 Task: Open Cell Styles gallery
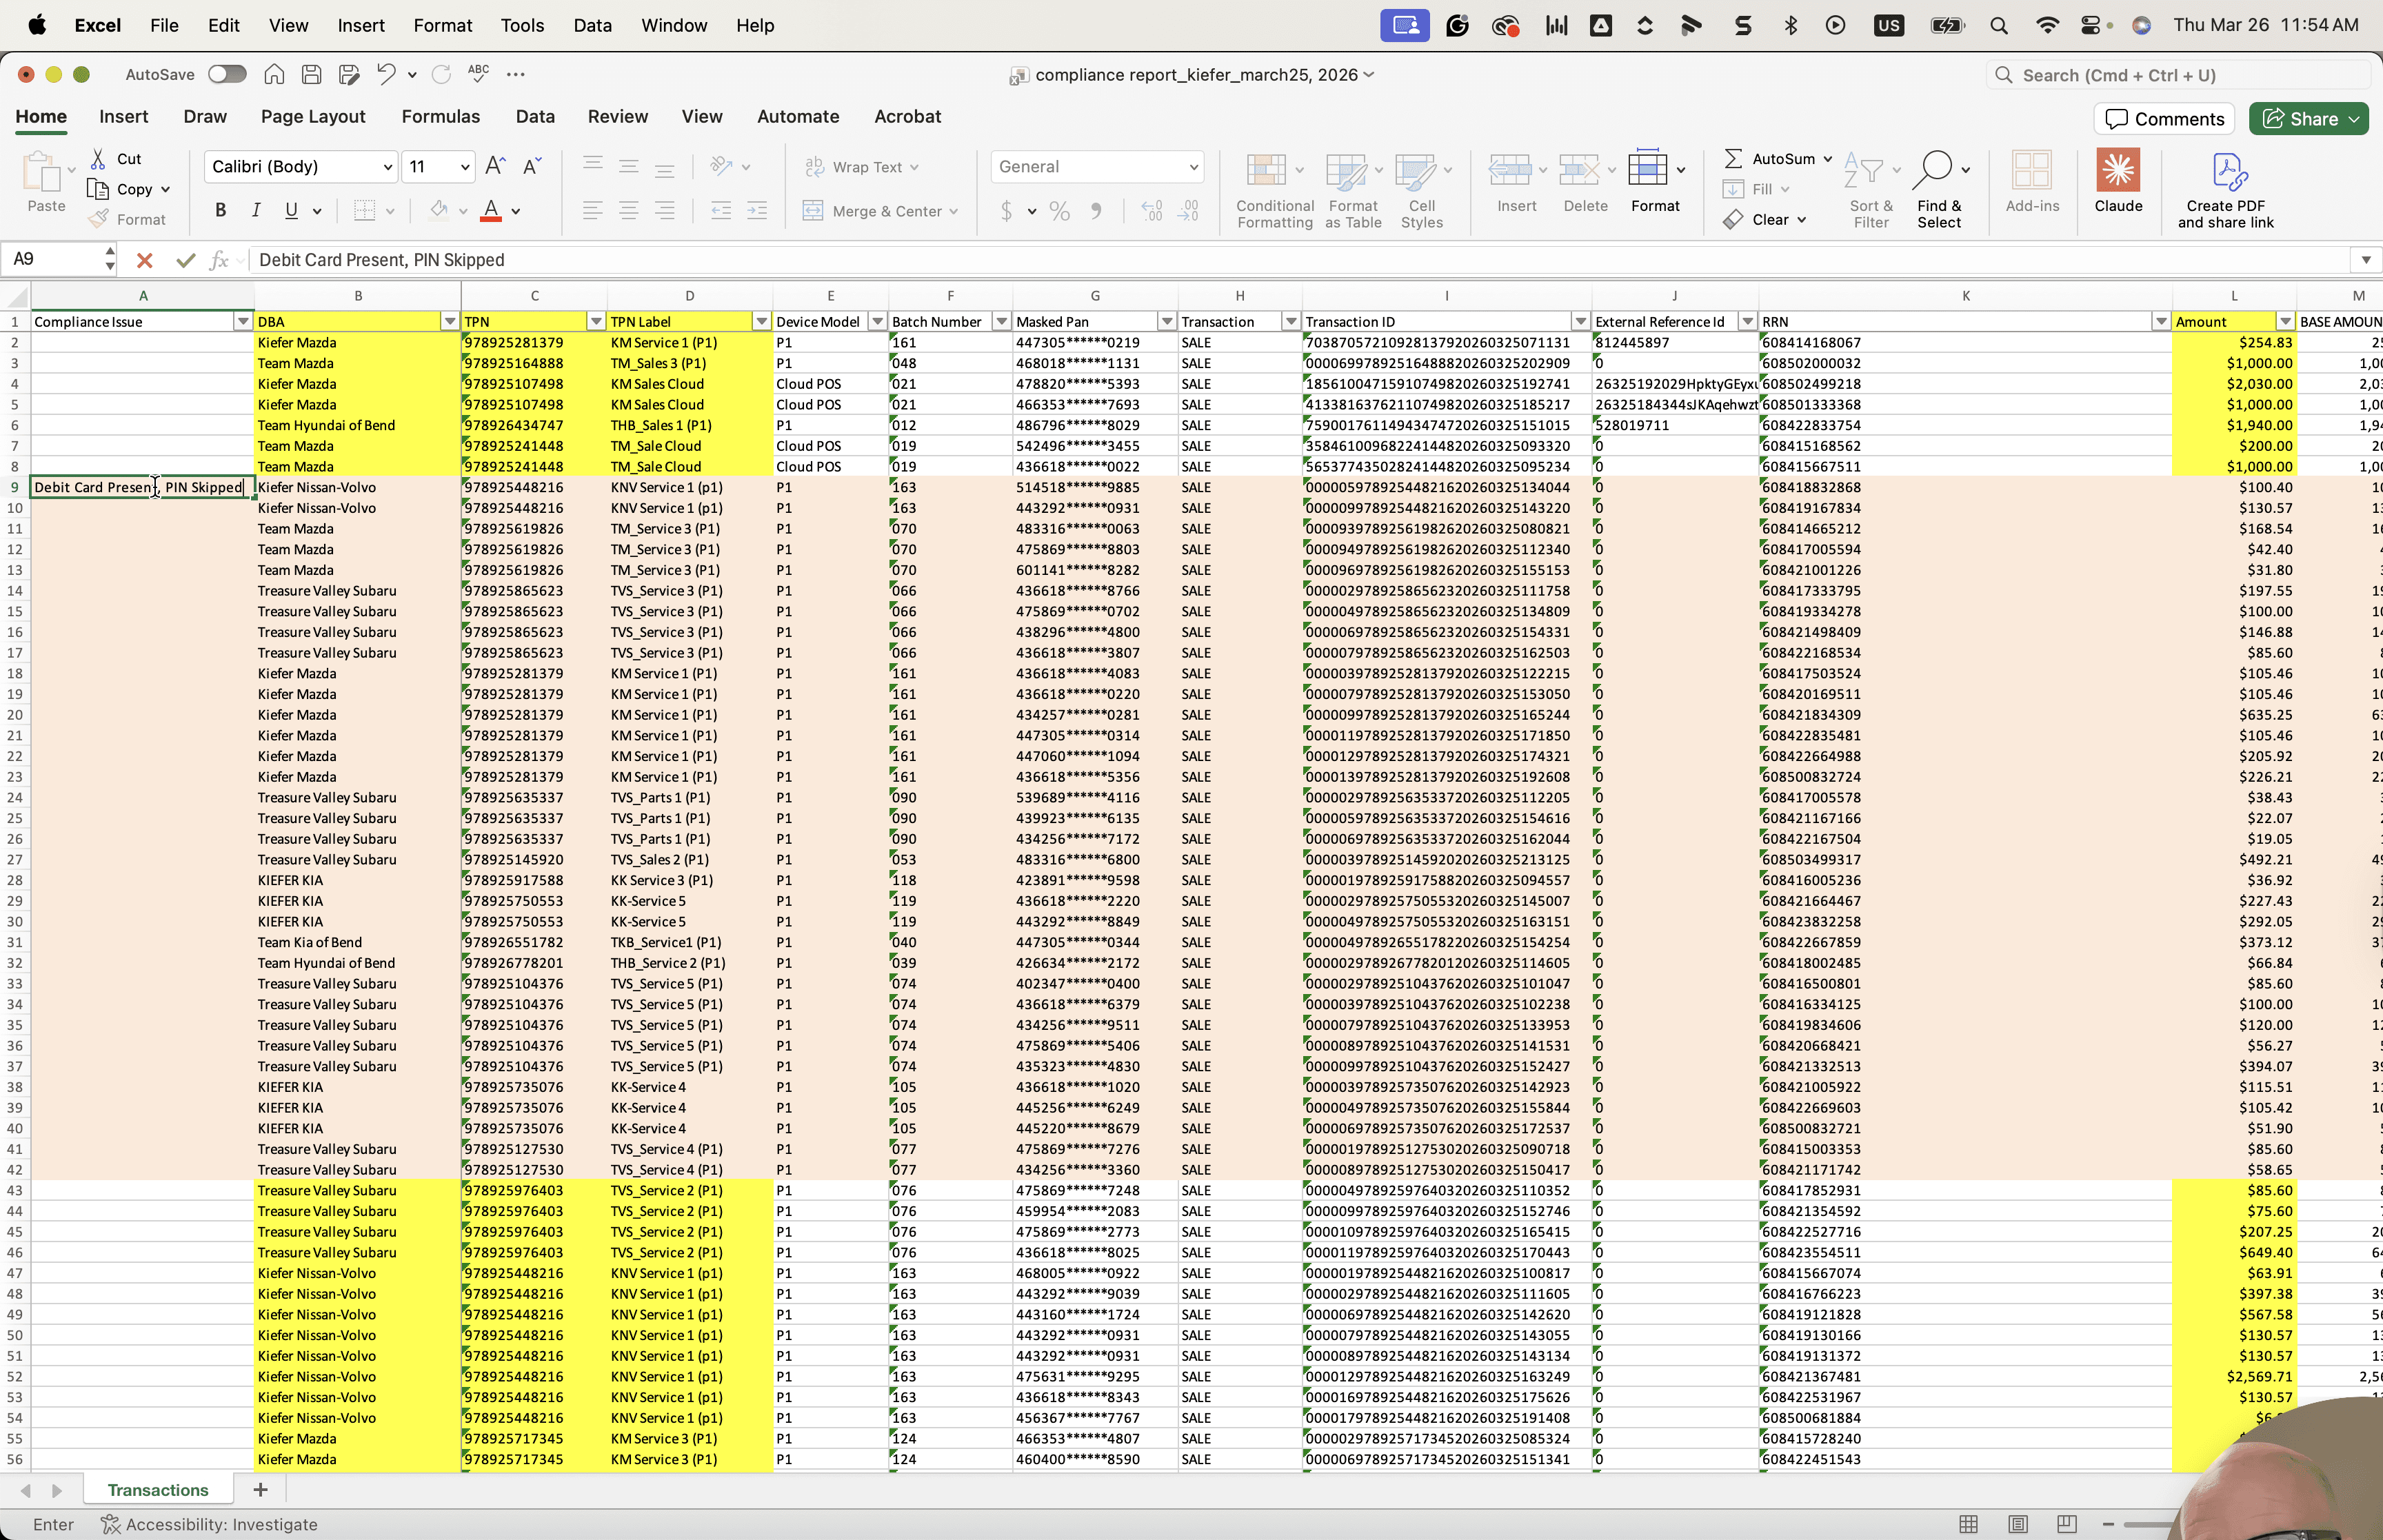[x=1421, y=190]
